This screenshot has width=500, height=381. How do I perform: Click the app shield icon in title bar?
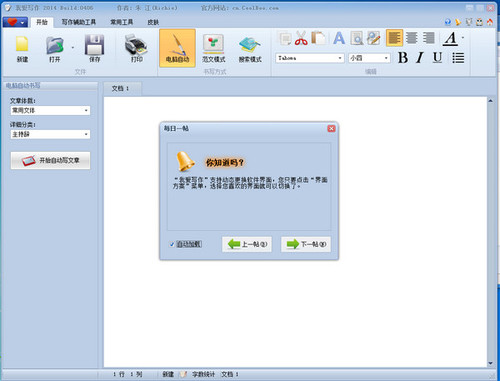click(8, 7)
